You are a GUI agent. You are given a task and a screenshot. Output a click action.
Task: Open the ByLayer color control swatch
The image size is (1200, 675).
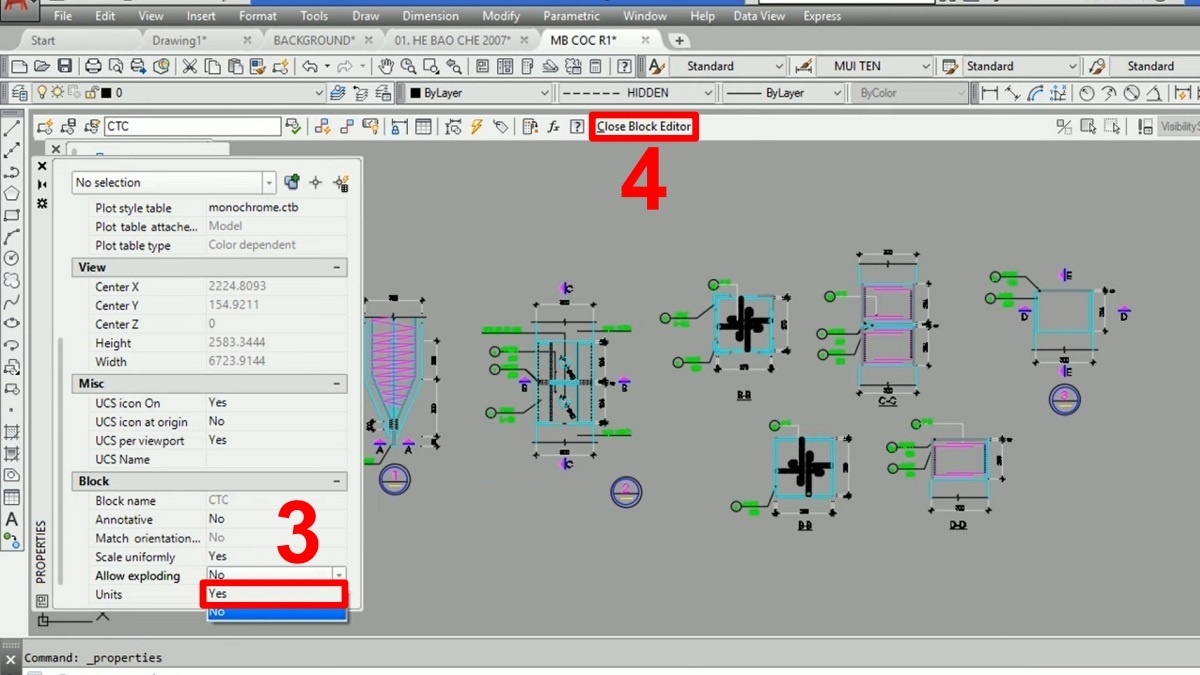(478, 93)
